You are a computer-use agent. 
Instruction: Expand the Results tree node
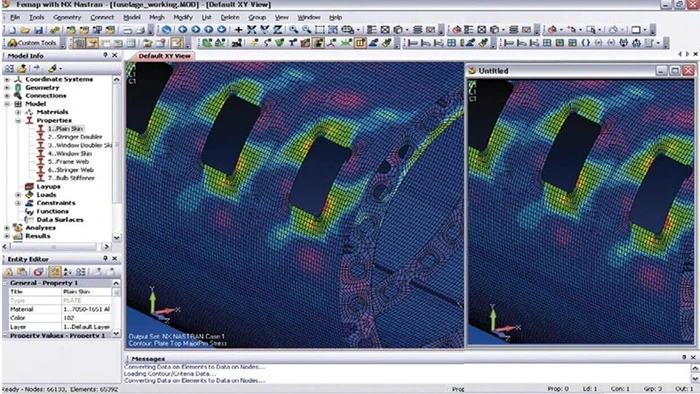(7, 236)
